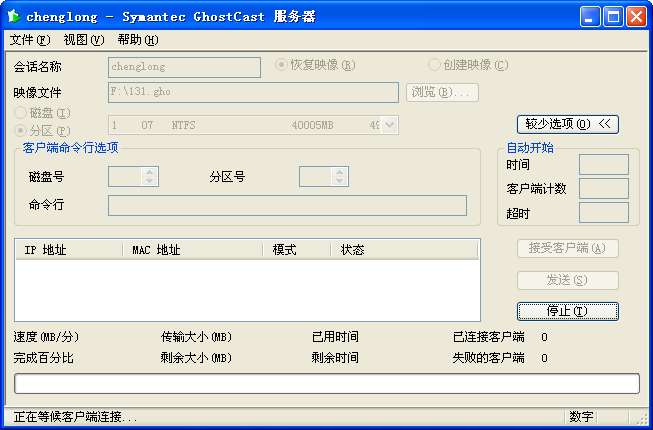Click the 数字 status bar indicator
Viewport: 653px width, 430px height.
click(x=581, y=417)
